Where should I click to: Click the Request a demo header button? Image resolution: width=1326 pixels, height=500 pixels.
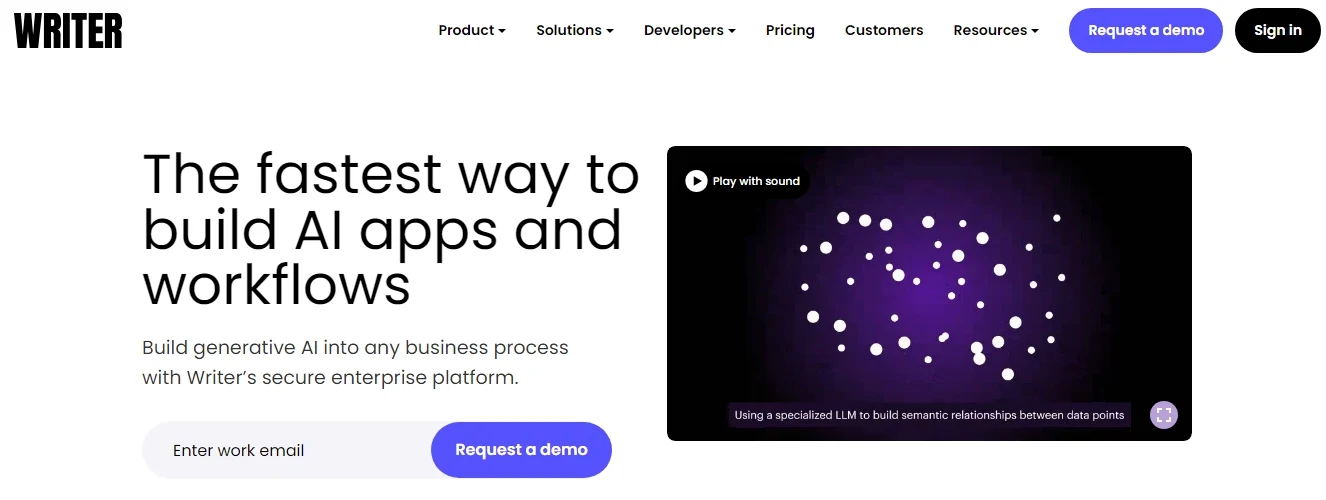(x=1146, y=30)
